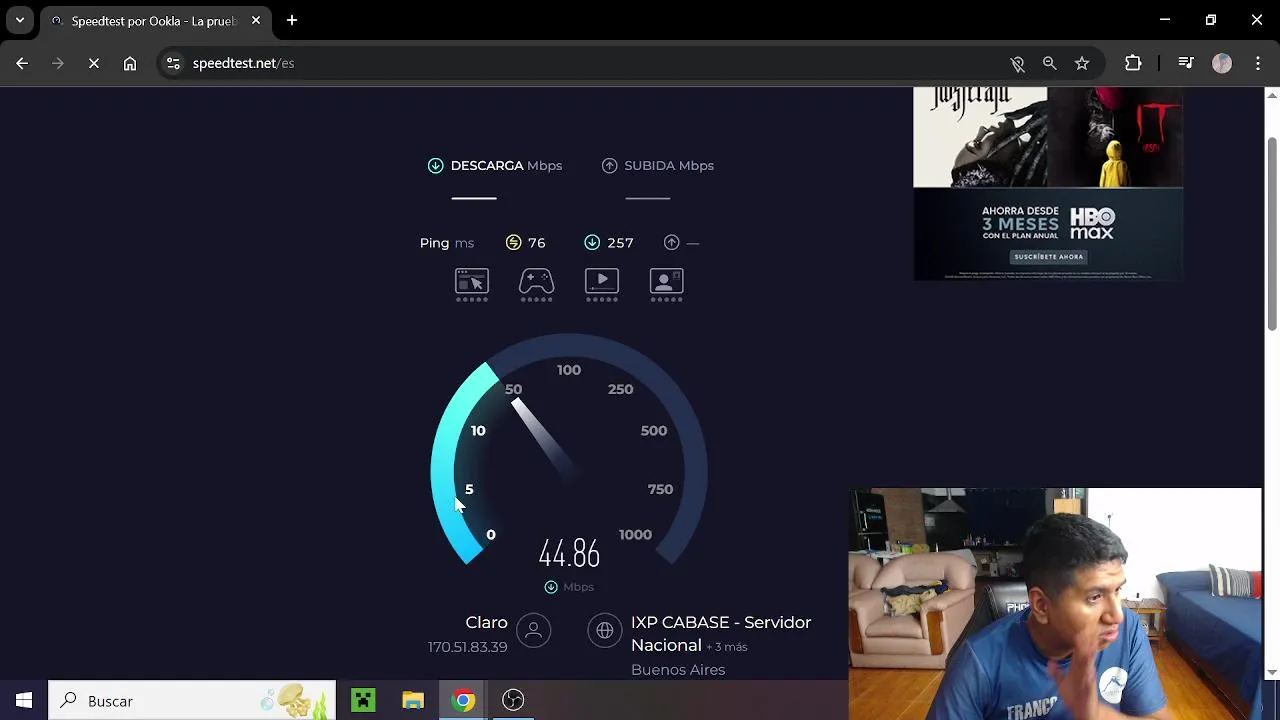Screen dimensions: 1280x720
Task: Click the Windows Buscar search box
Action: pos(192,701)
